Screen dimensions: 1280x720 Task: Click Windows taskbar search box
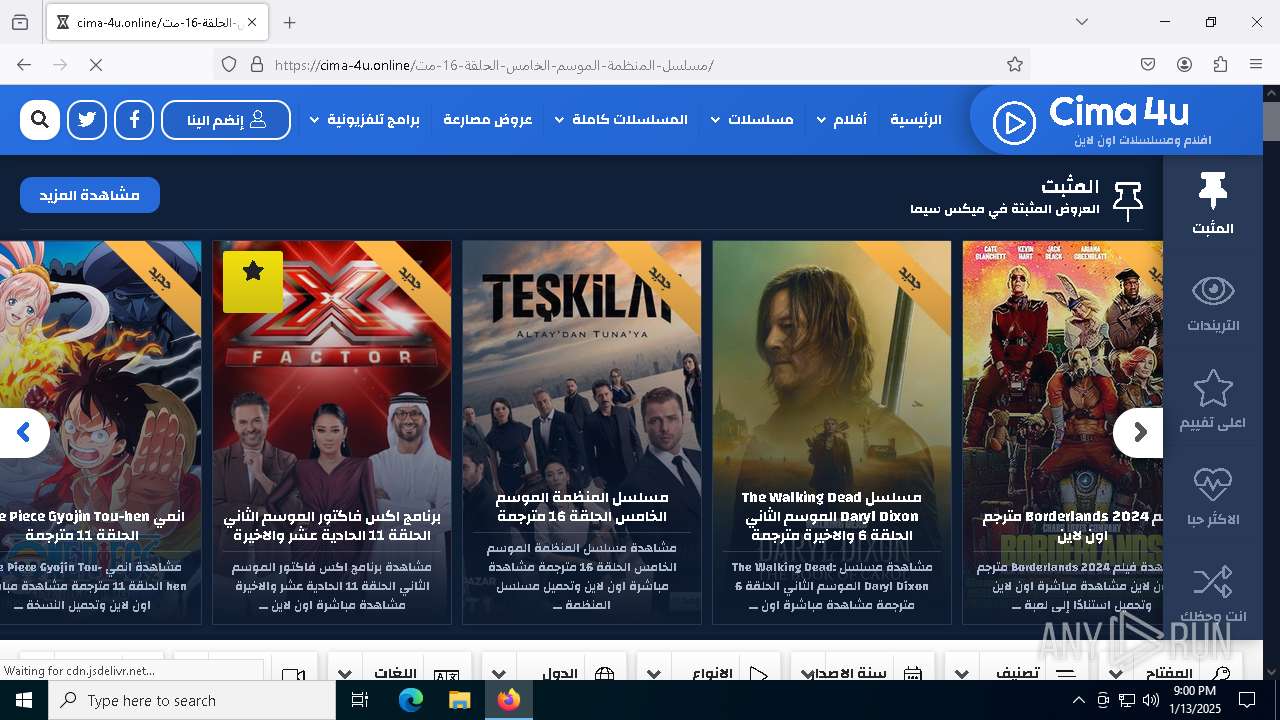tap(192, 700)
